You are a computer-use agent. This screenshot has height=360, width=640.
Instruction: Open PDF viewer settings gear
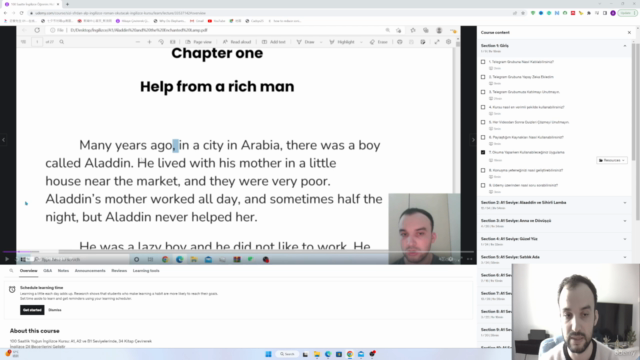[449, 42]
